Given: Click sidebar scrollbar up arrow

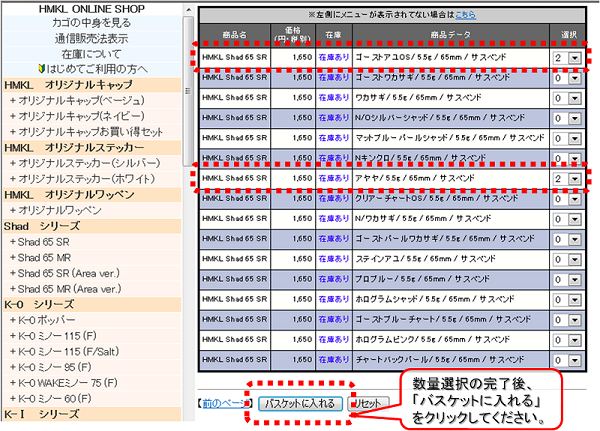Looking at the screenshot, I should [188, 10].
